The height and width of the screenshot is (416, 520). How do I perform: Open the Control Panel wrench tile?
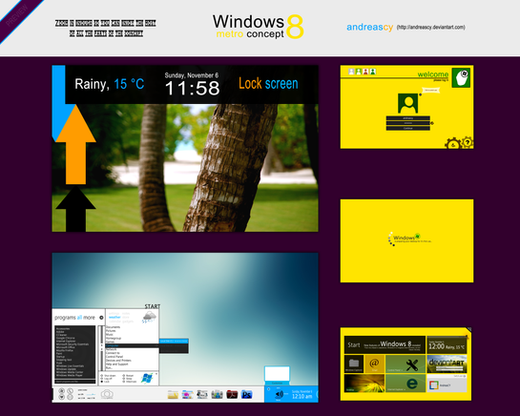click(x=406, y=364)
